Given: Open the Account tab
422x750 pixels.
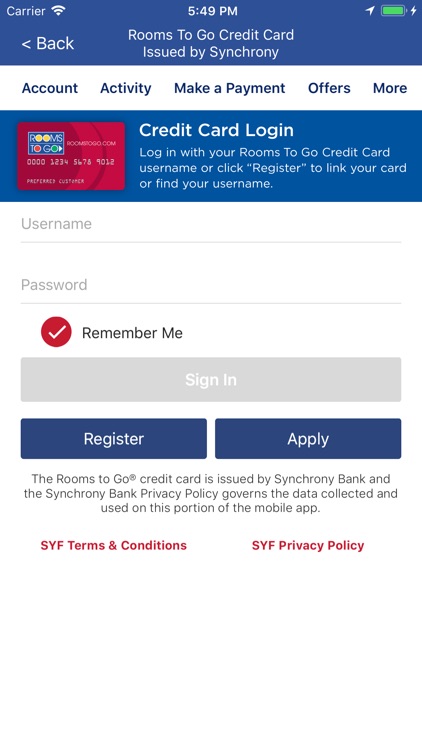Looking at the screenshot, I should coord(50,88).
